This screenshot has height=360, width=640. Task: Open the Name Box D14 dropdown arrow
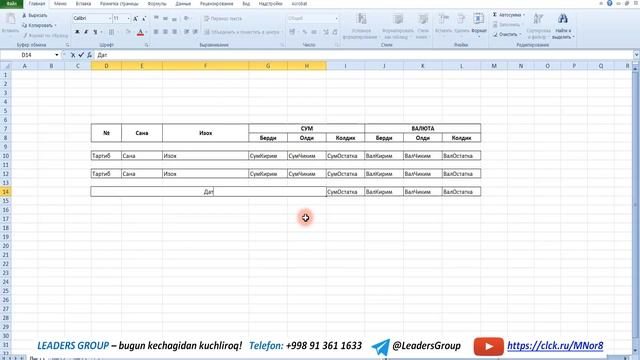57,55
